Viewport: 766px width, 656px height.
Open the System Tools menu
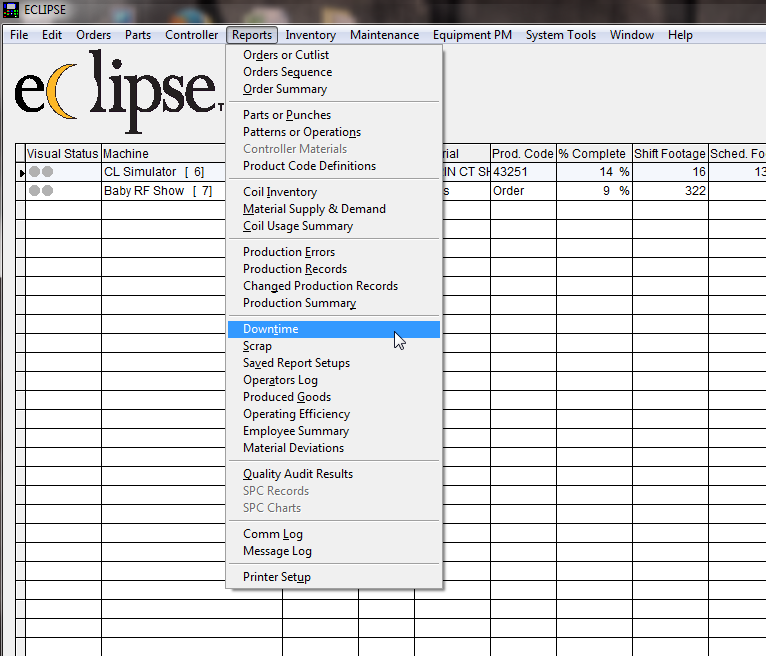[x=561, y=35]
